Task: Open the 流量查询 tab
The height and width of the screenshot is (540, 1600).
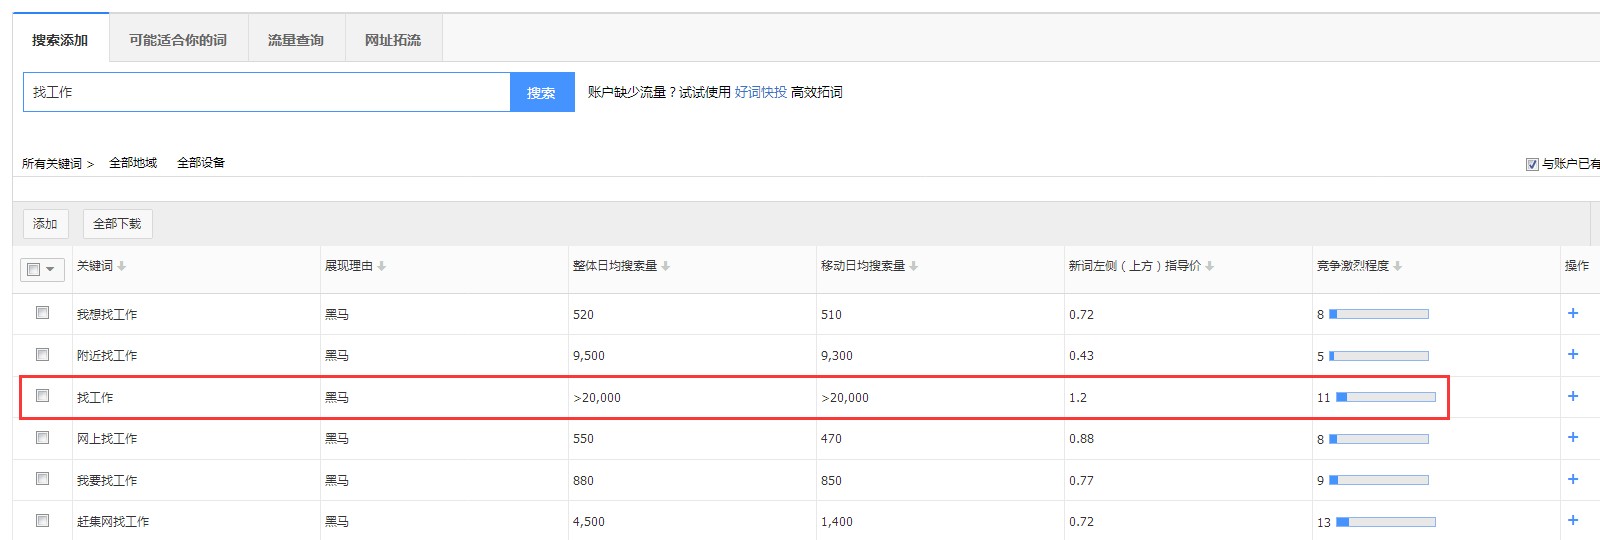Action: pos(296,40)
